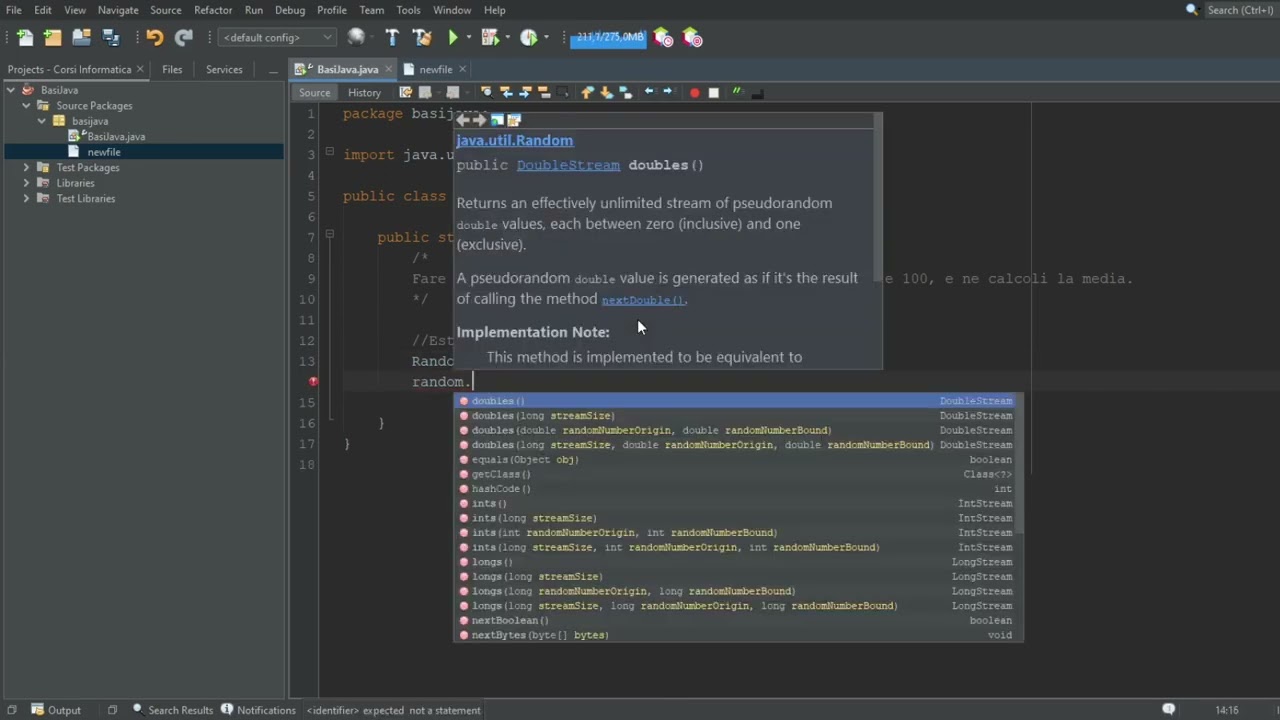
Task: Shift line right icon
Action: coord(668,92)
